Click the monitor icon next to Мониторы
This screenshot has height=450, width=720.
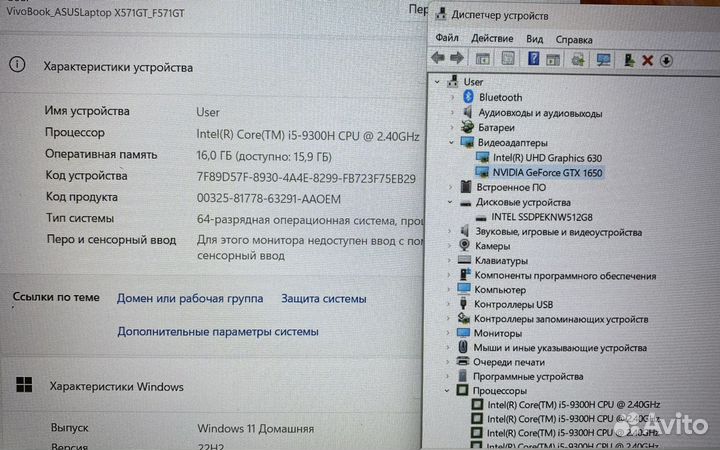click(x=463, y=332)
